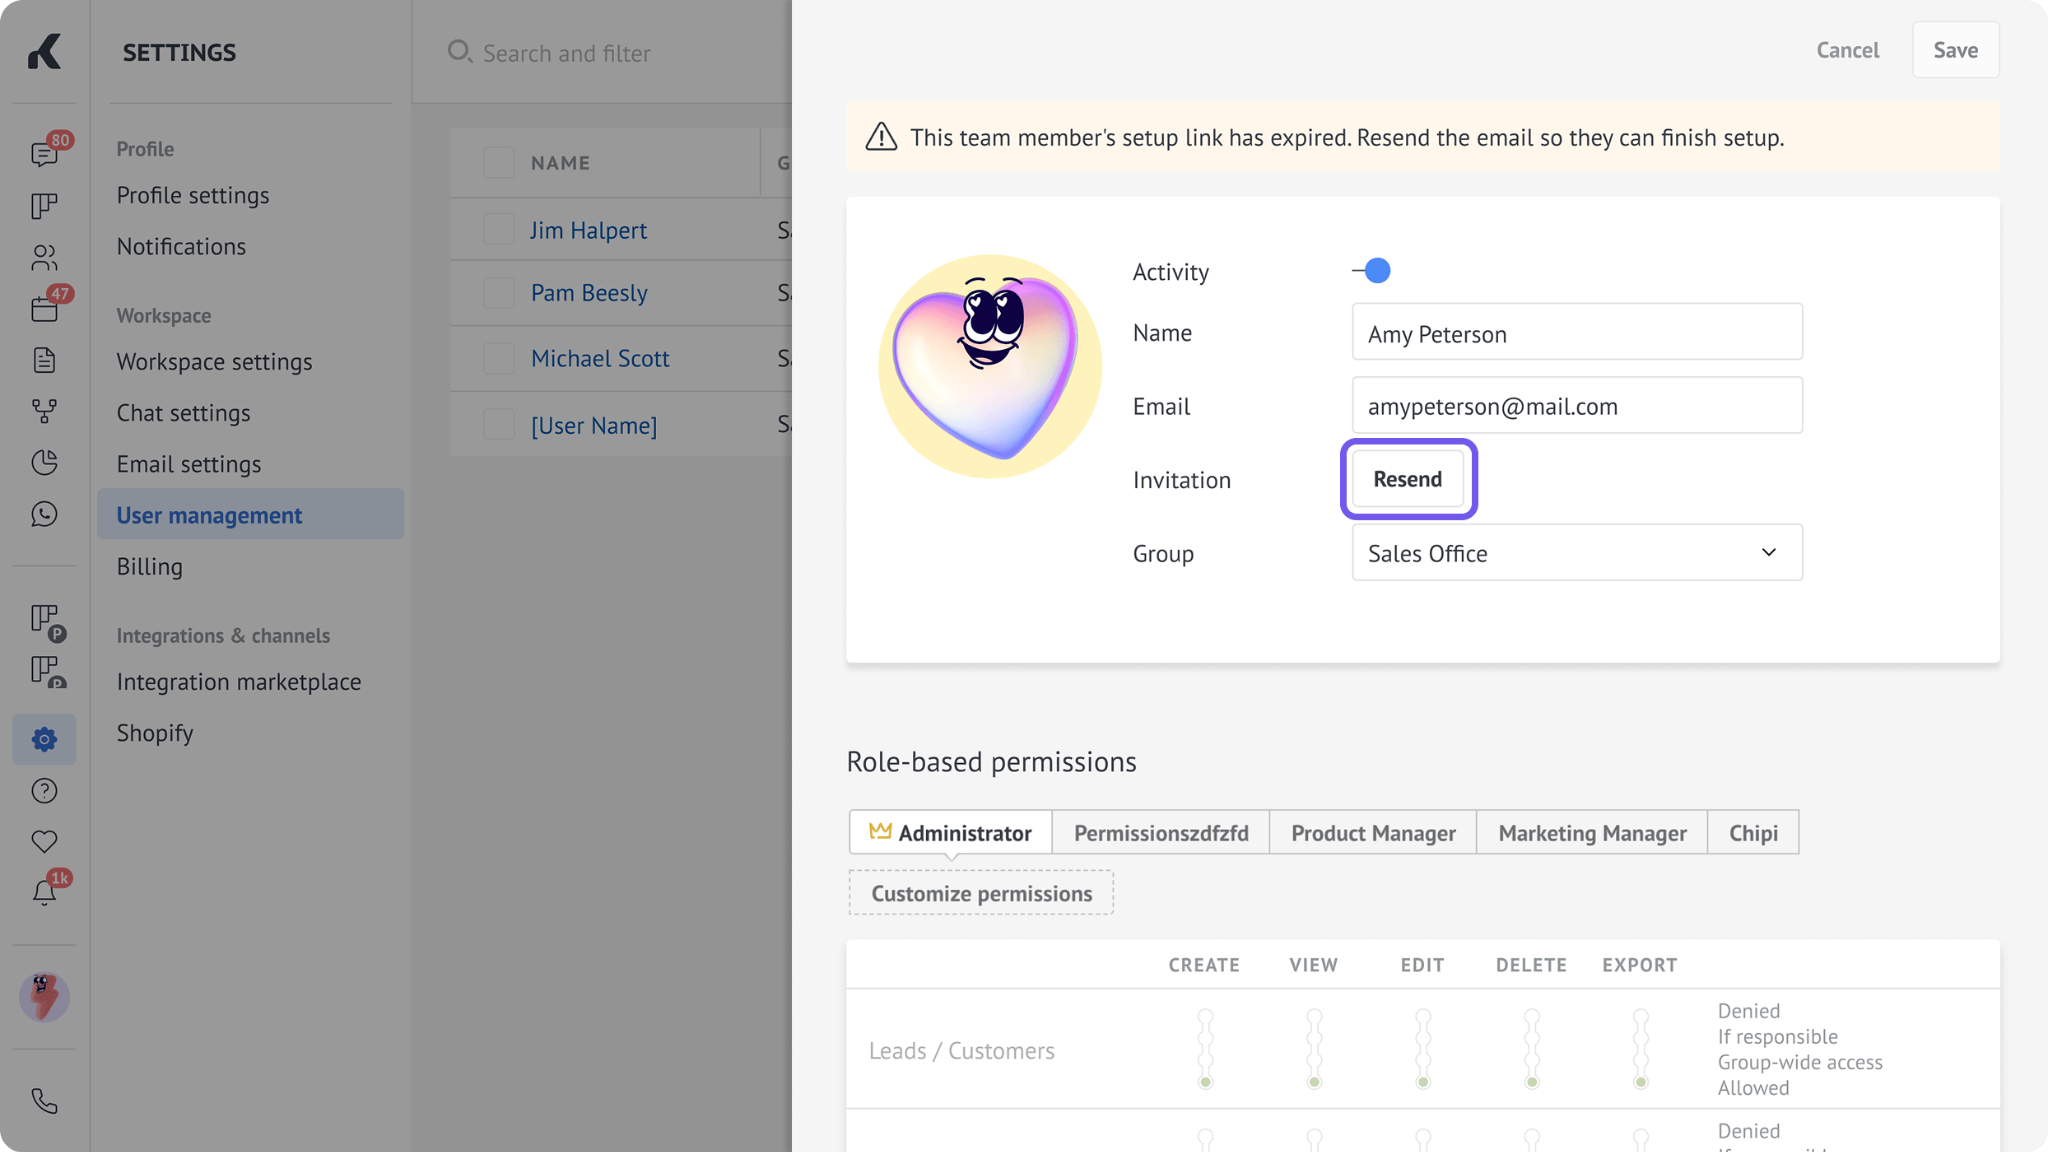Screen dimensions: 2048x1152
Task: Open Profile settings in menu
Action: coord(193,195)
